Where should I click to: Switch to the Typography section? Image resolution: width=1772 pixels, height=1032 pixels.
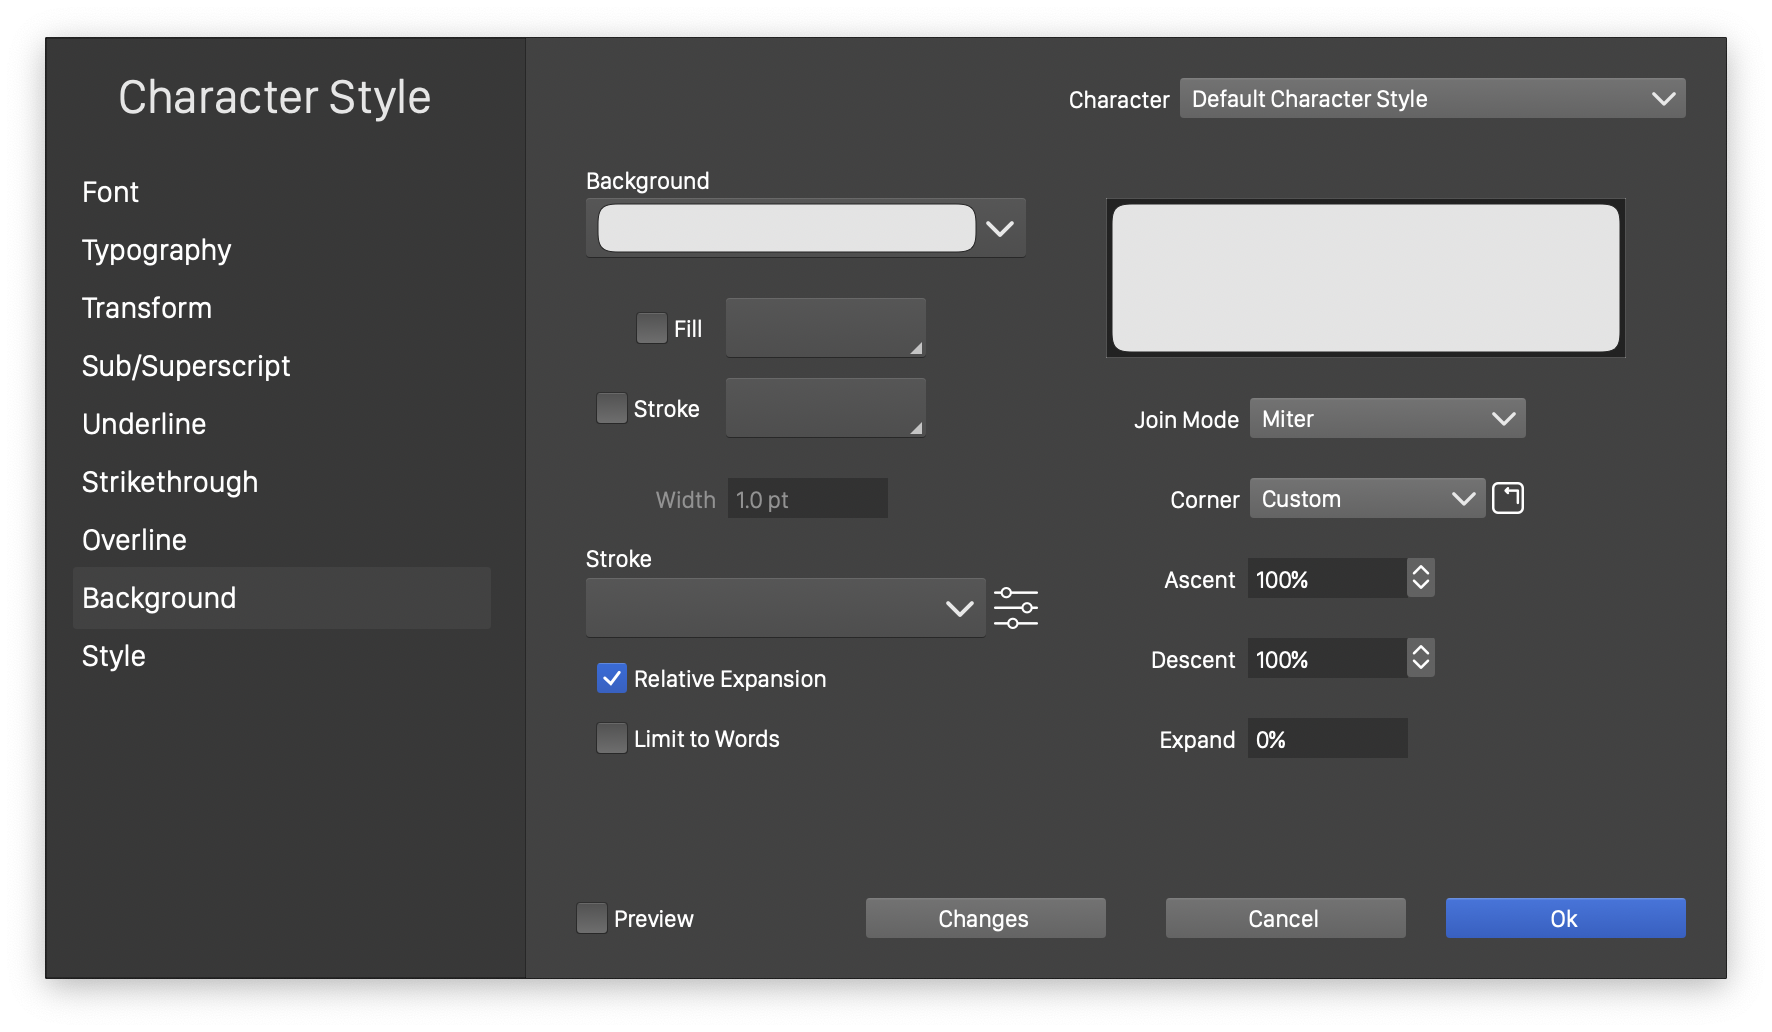[157, 250]
